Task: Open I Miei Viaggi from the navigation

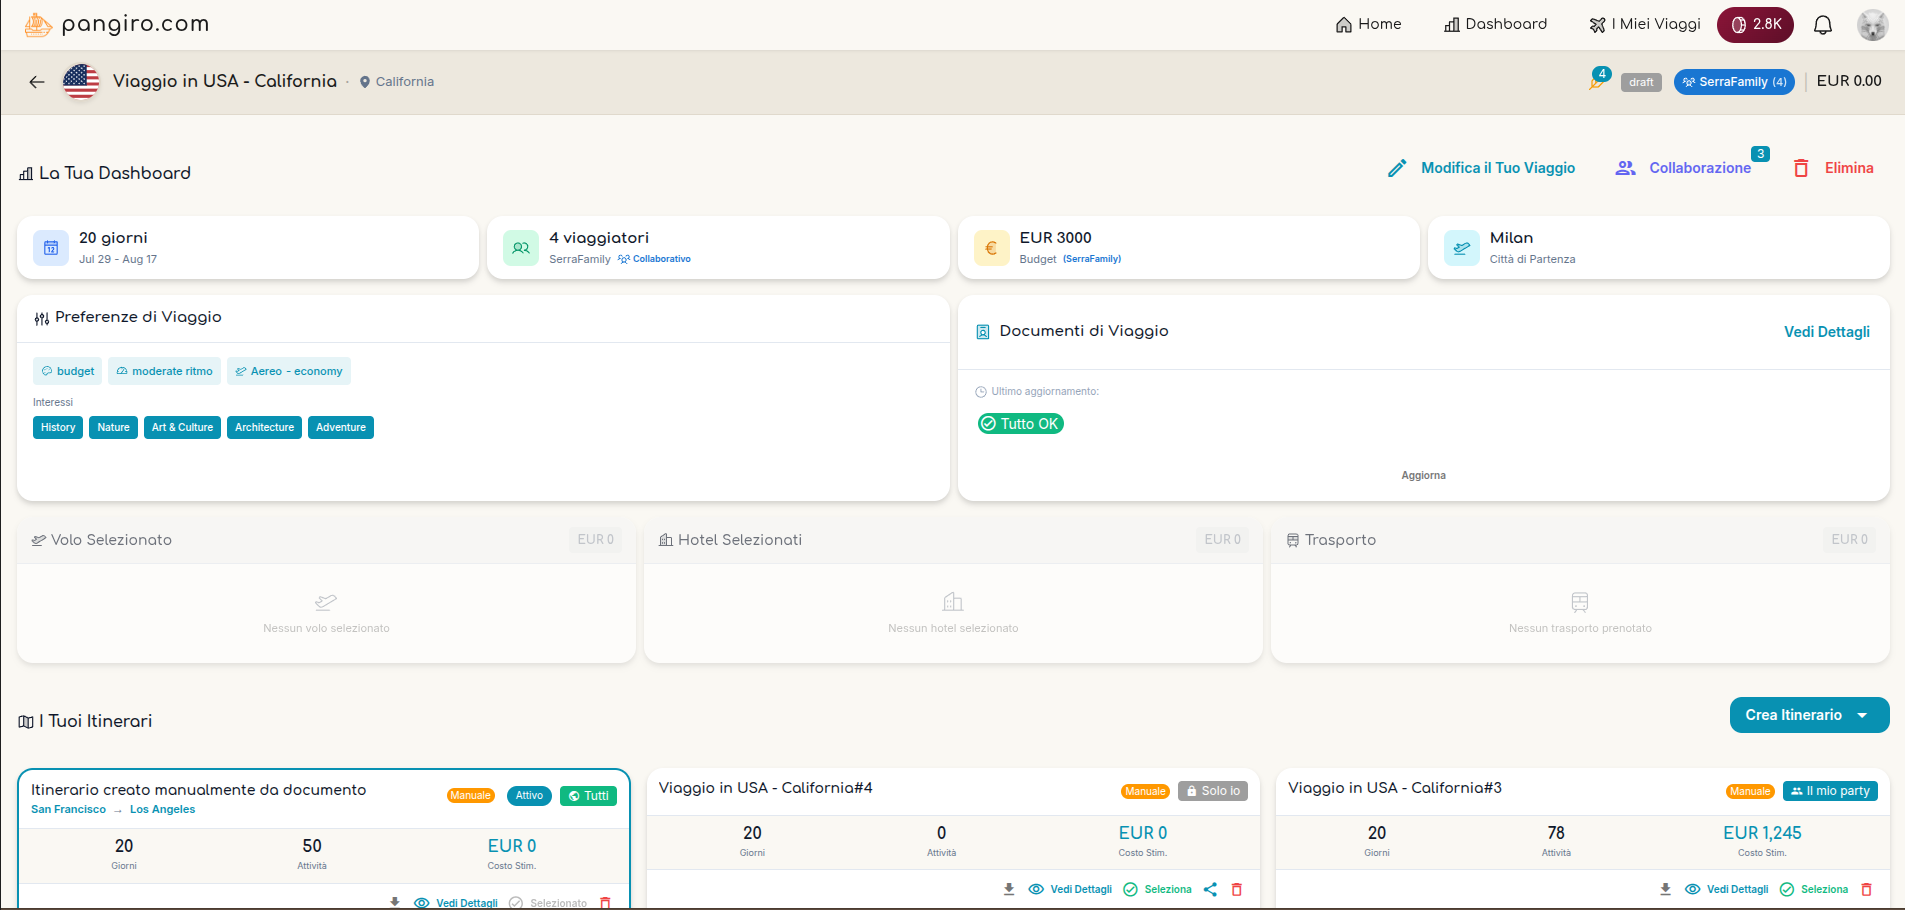Action: coord(1643,24)
